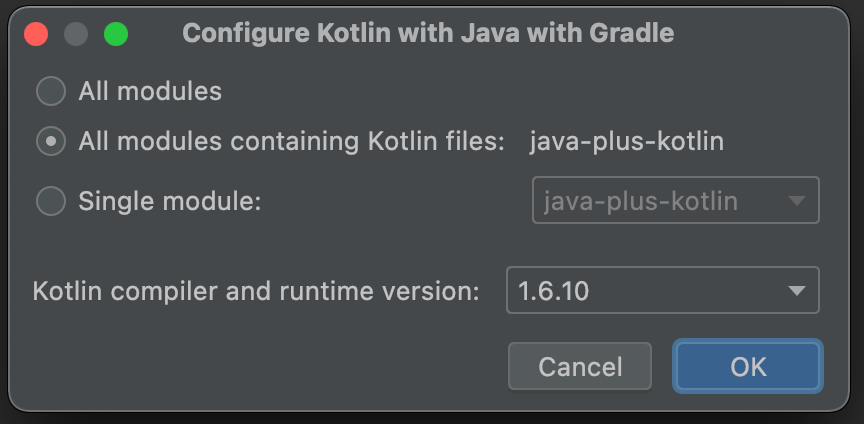
Task: Select the "All modules" radio button
Action: click(x=51, y=91)
